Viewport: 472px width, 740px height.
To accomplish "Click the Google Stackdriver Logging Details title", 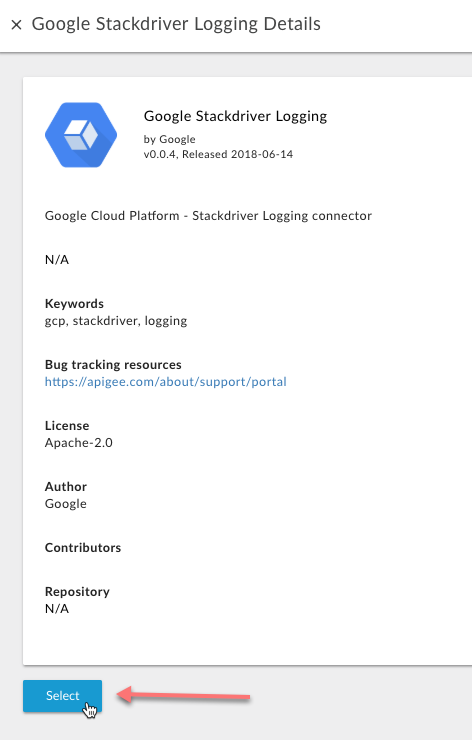I will coord(176,24).
